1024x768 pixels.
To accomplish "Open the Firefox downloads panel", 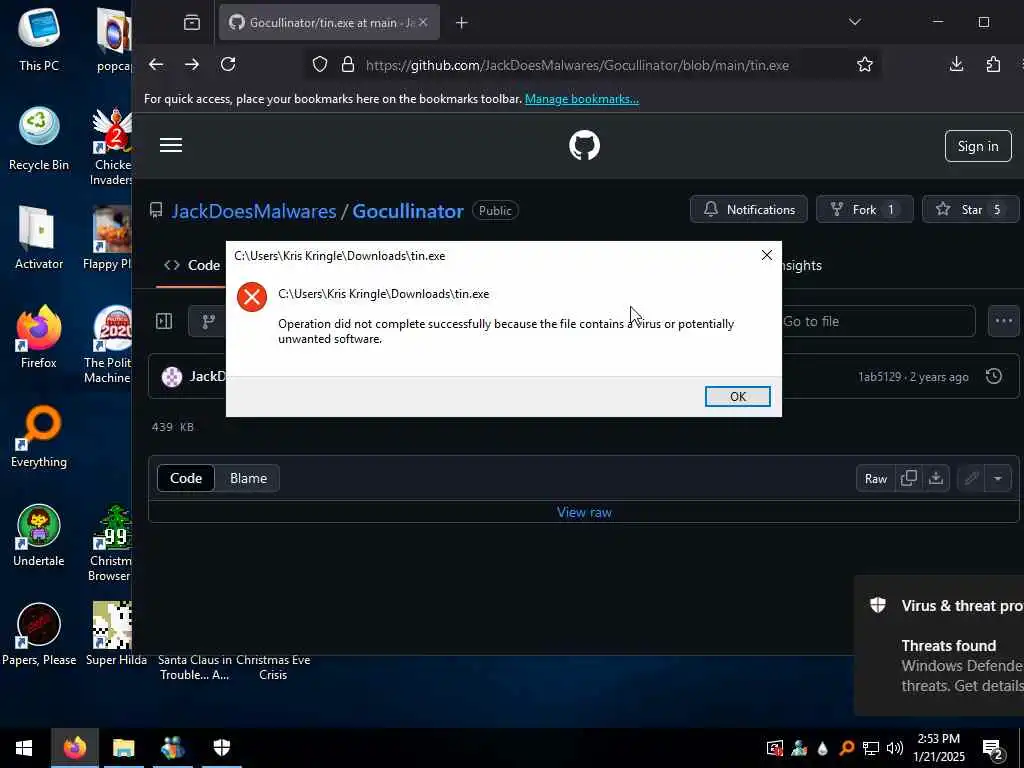I will 956,64.
